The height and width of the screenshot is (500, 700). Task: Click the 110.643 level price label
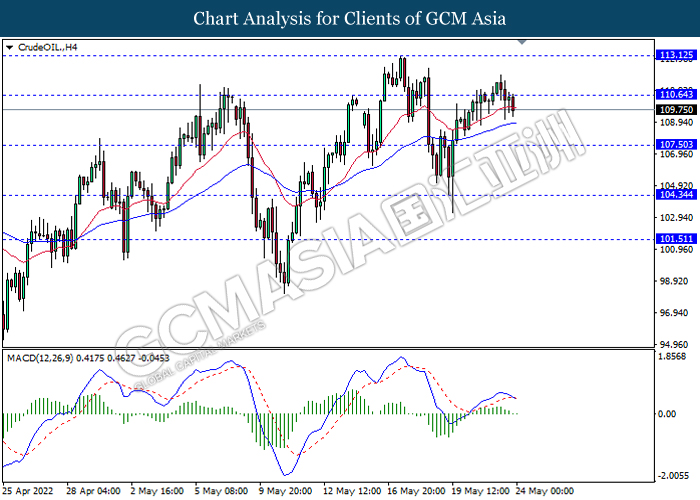[676, 94]
